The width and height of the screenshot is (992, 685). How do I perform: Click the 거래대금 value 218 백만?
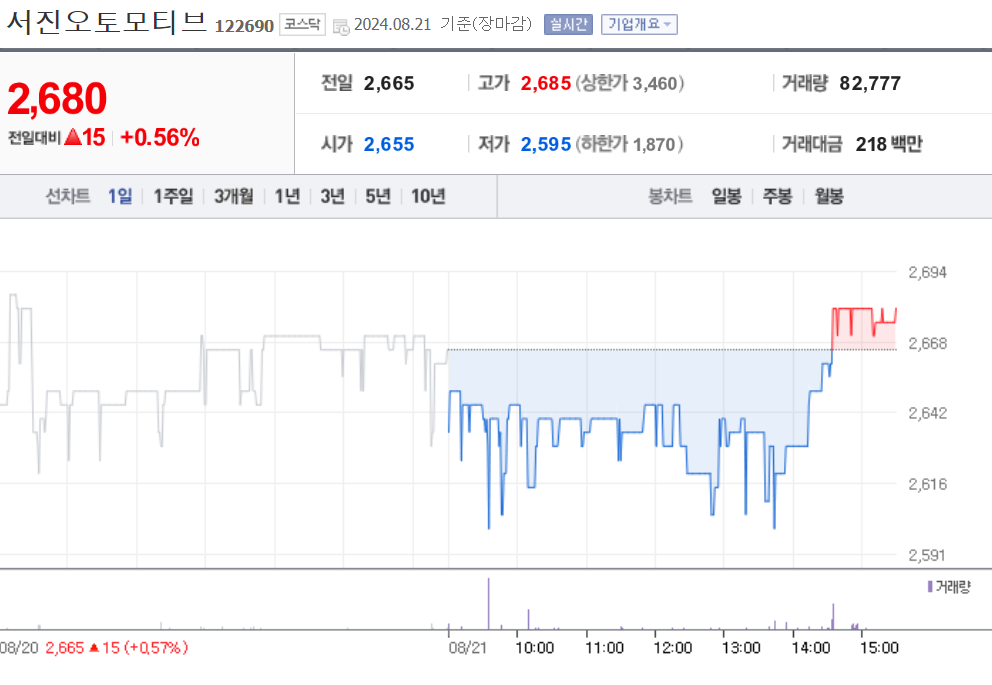tap(889, 144)
